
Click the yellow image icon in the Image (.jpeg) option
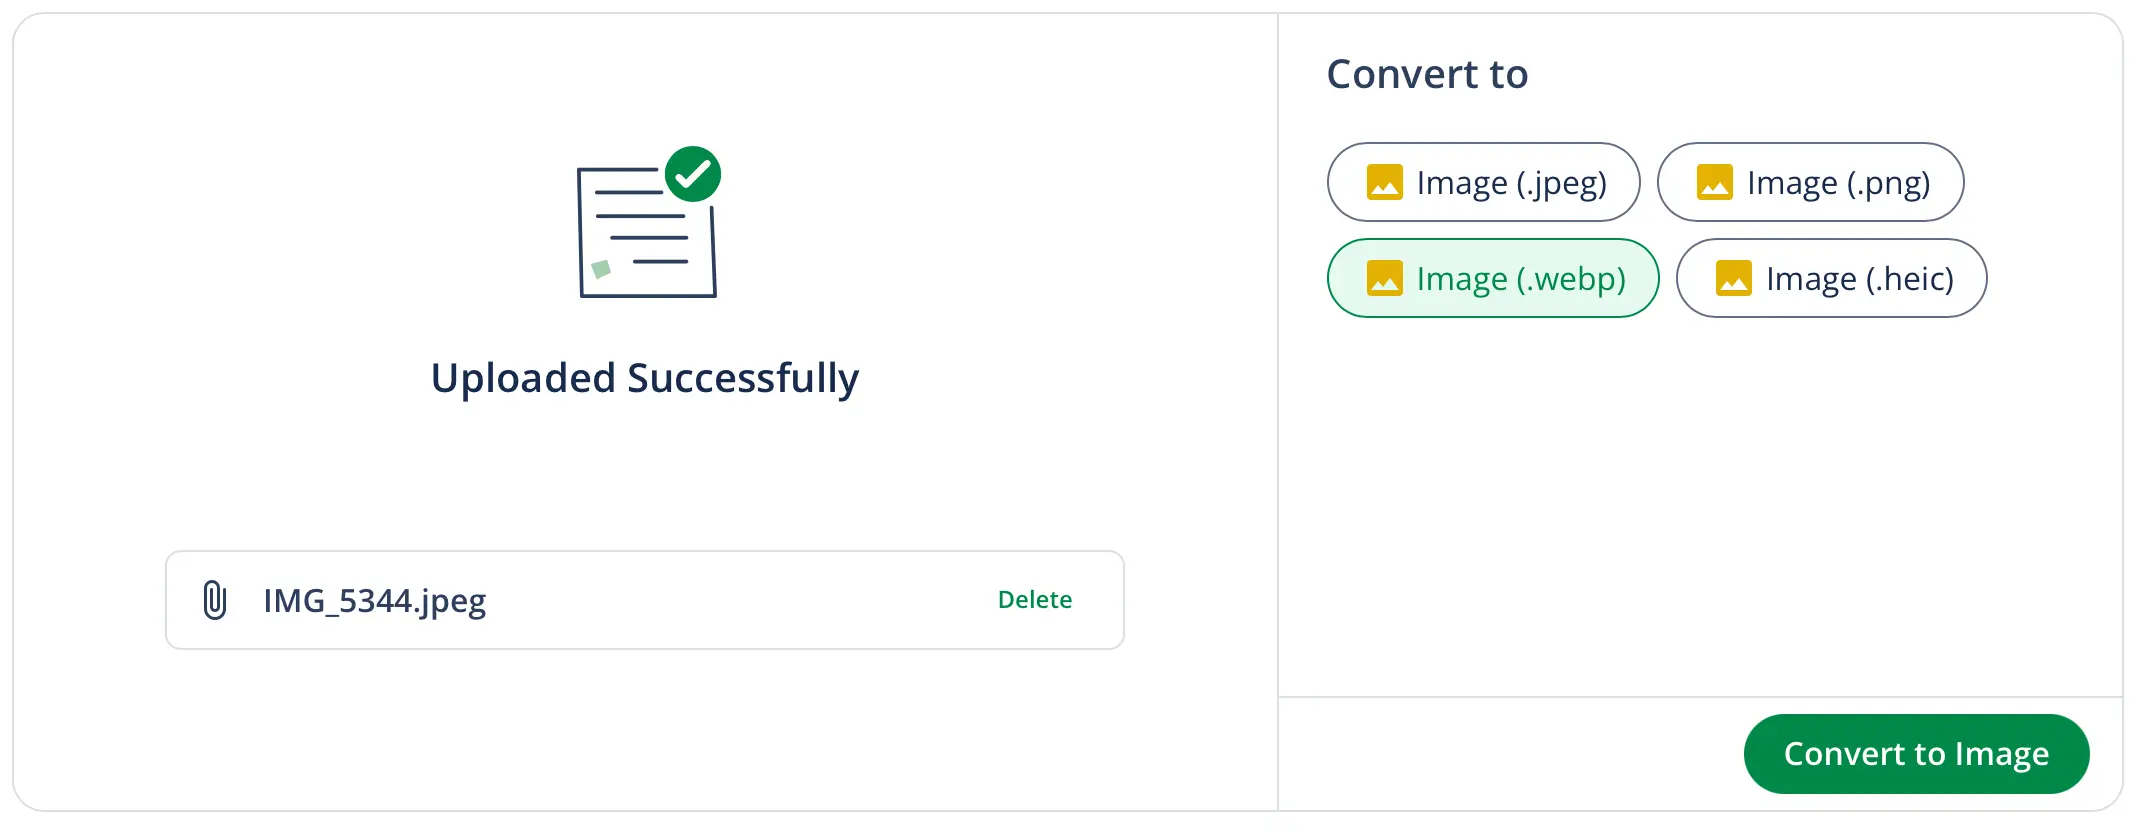tap(1385, 182)
